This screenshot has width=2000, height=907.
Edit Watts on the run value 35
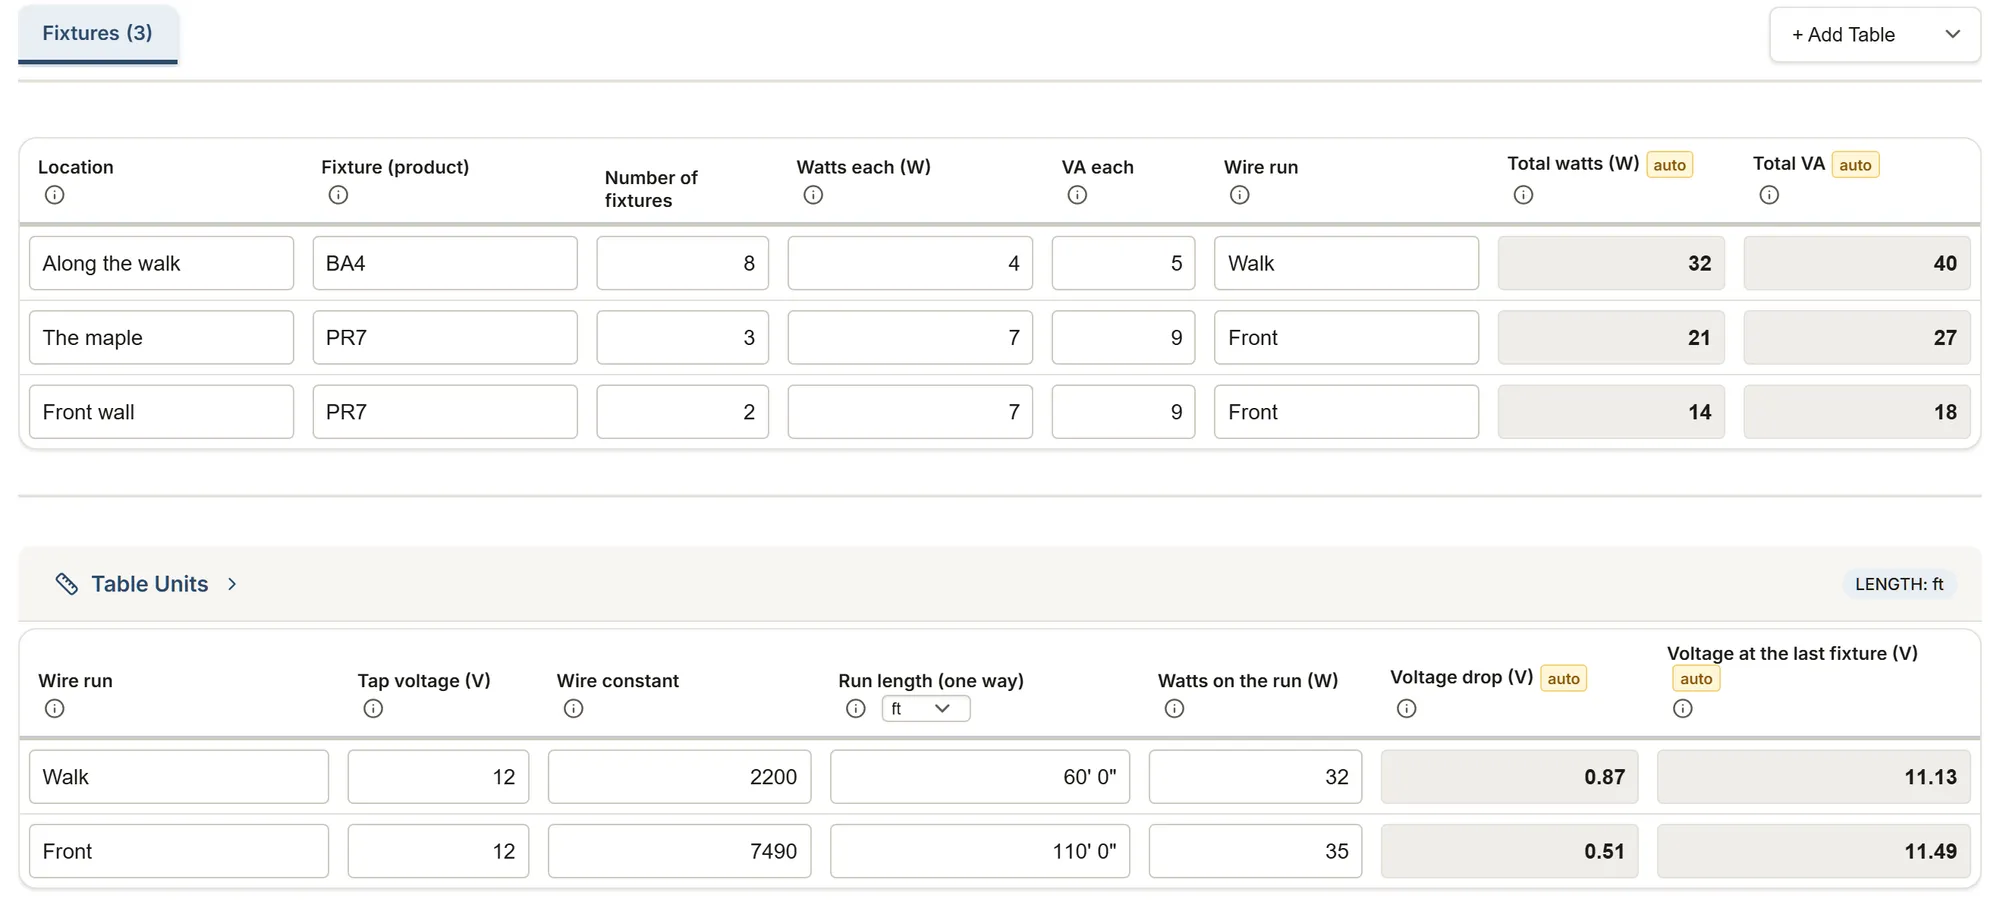point(1255,851)
